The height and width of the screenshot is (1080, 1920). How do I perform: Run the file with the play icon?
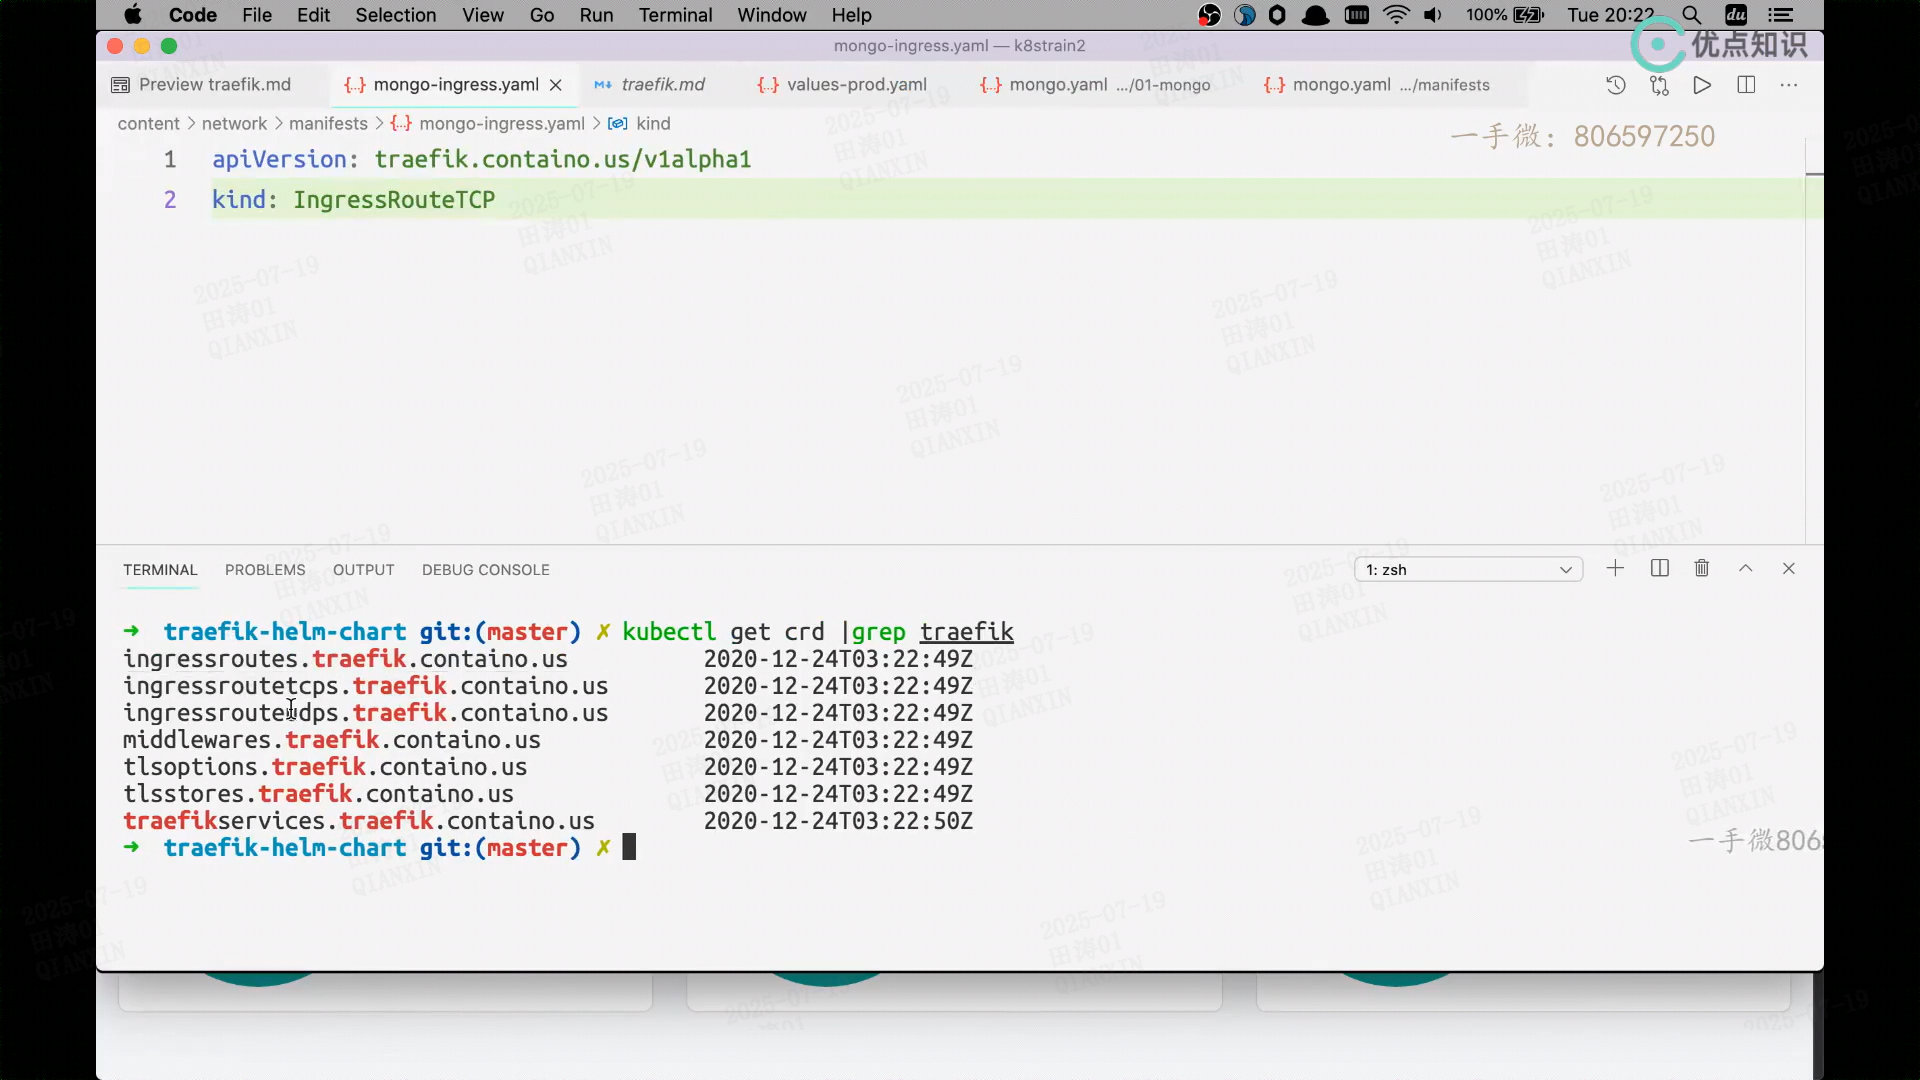click(x=1702, y=85)
